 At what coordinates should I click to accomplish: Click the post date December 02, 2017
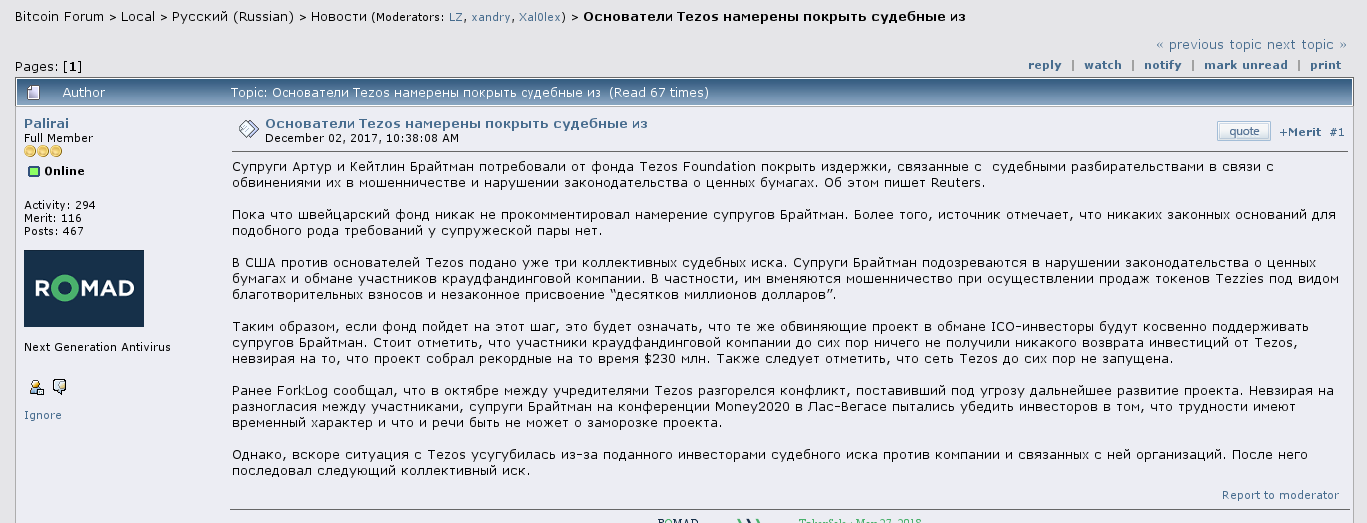point(362,138)
